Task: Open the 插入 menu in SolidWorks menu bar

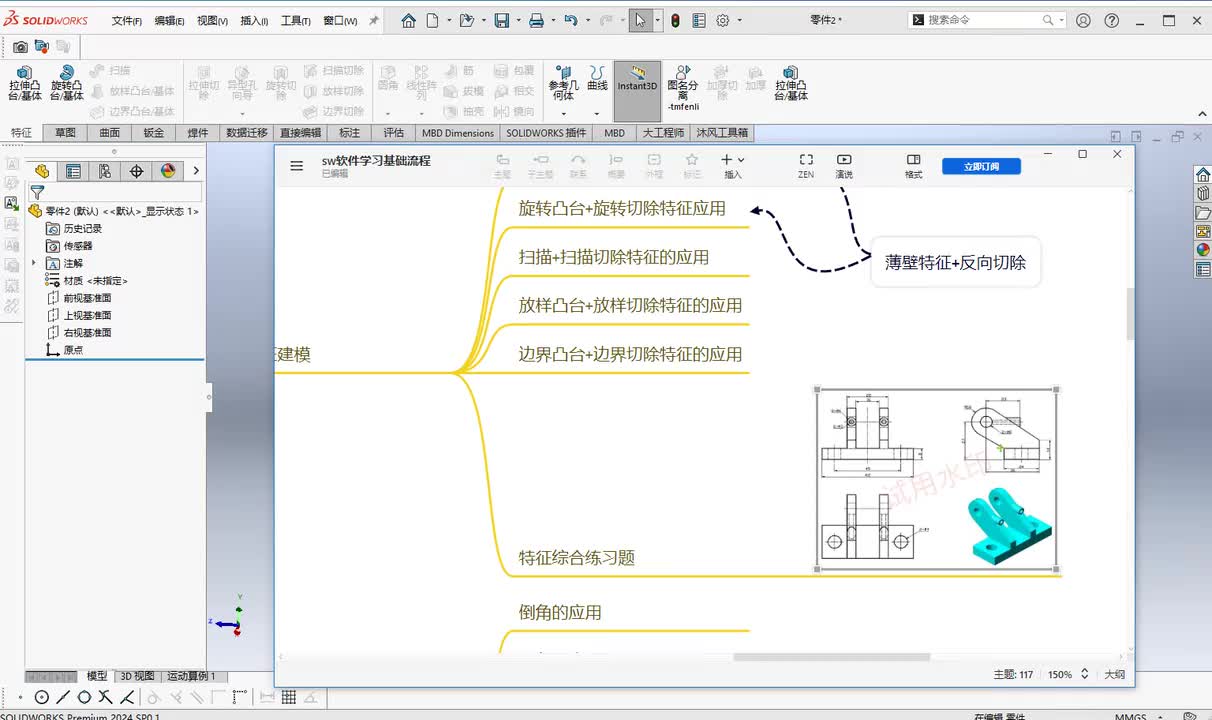Action: tap(254, 21)
